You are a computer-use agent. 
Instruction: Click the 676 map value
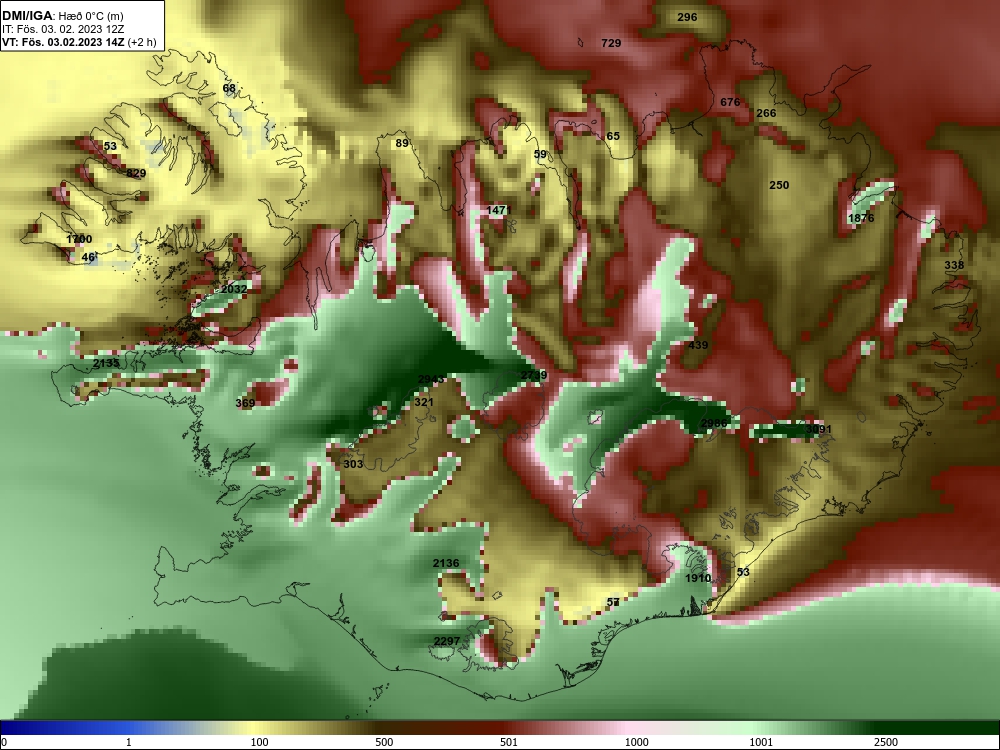coord(730,102)
